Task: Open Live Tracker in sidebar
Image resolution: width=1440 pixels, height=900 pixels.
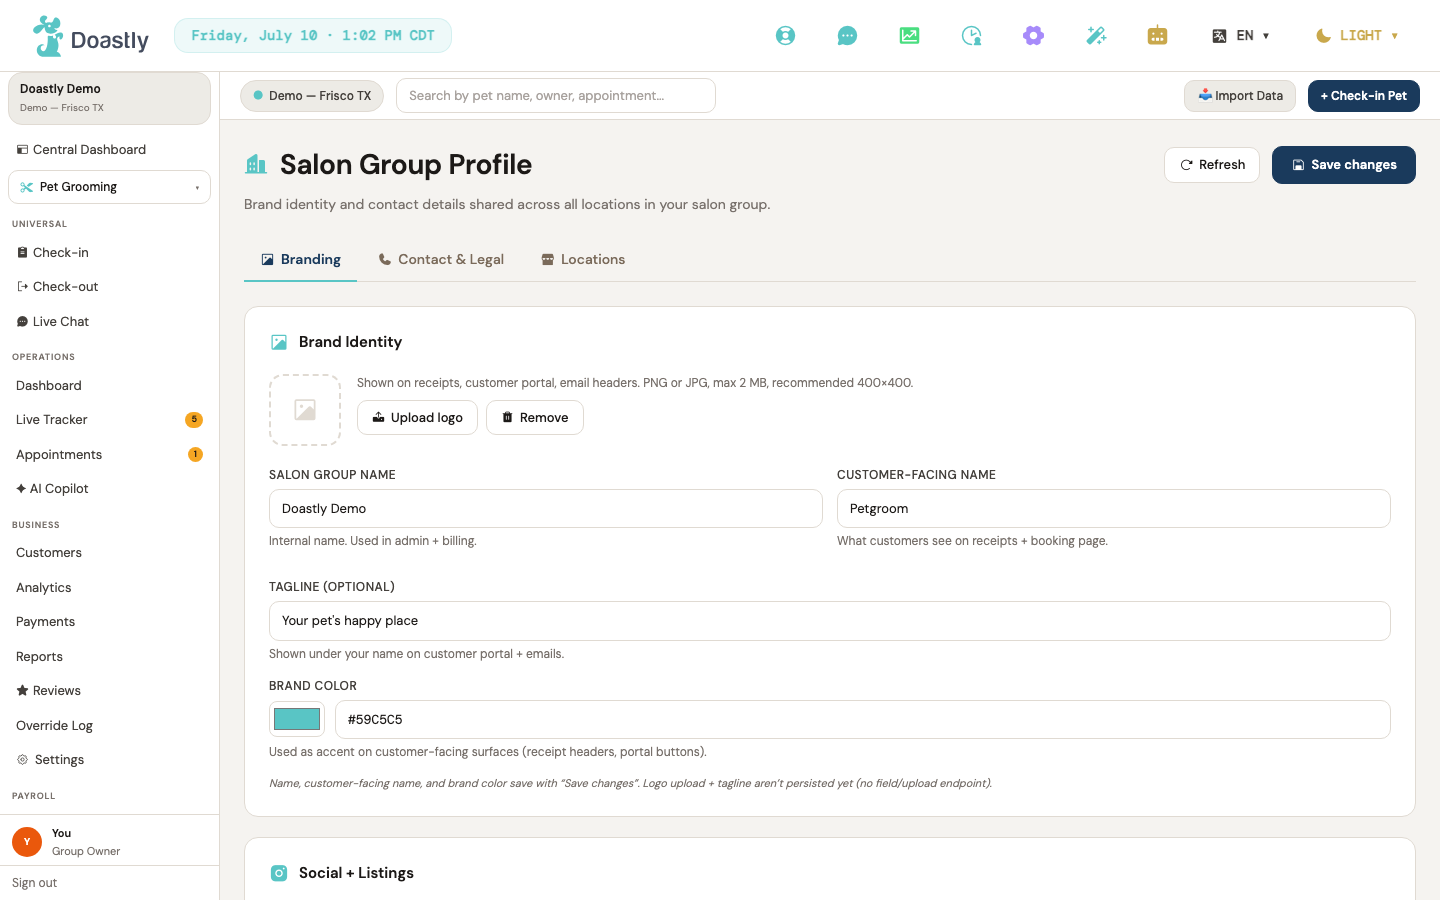Action: [x=109, y=420]
